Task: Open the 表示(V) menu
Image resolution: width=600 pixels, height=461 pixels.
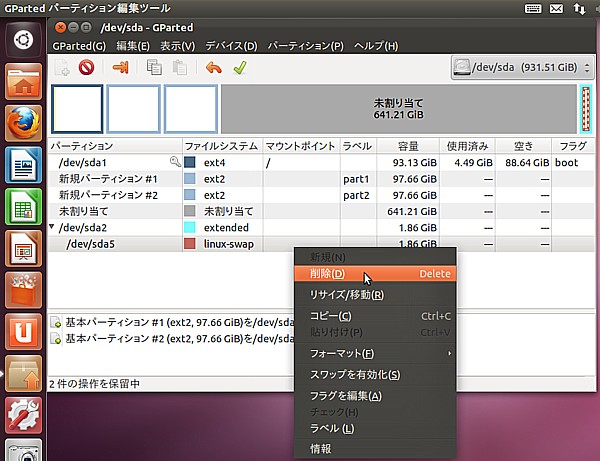Action: pos(178,46)
